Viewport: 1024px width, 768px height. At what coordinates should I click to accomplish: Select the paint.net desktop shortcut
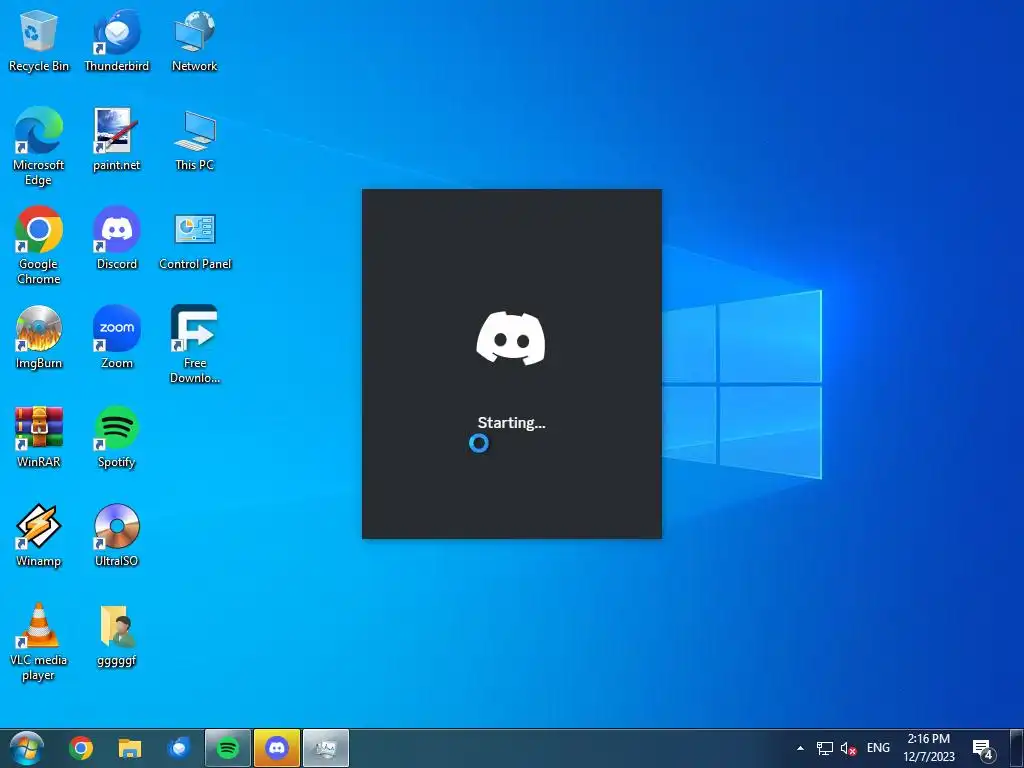116,140
